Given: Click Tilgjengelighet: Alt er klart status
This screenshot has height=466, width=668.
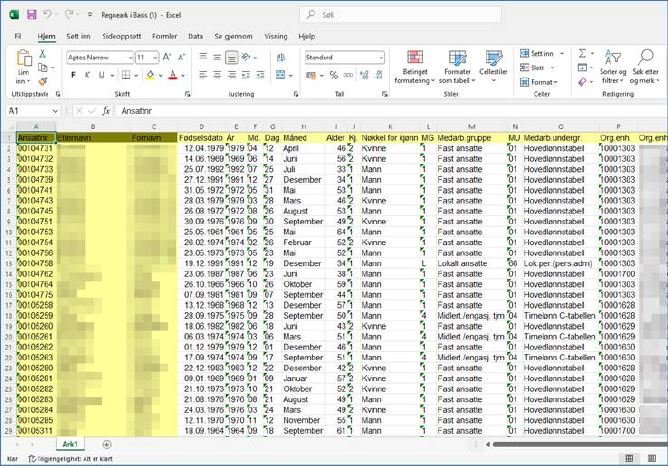Looking at the screenshot, I should click(x=71, y=459).
